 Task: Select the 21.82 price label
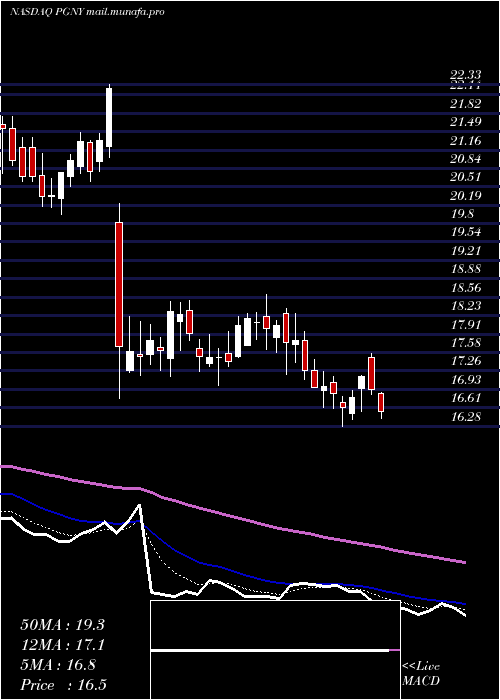coord(466,104)
